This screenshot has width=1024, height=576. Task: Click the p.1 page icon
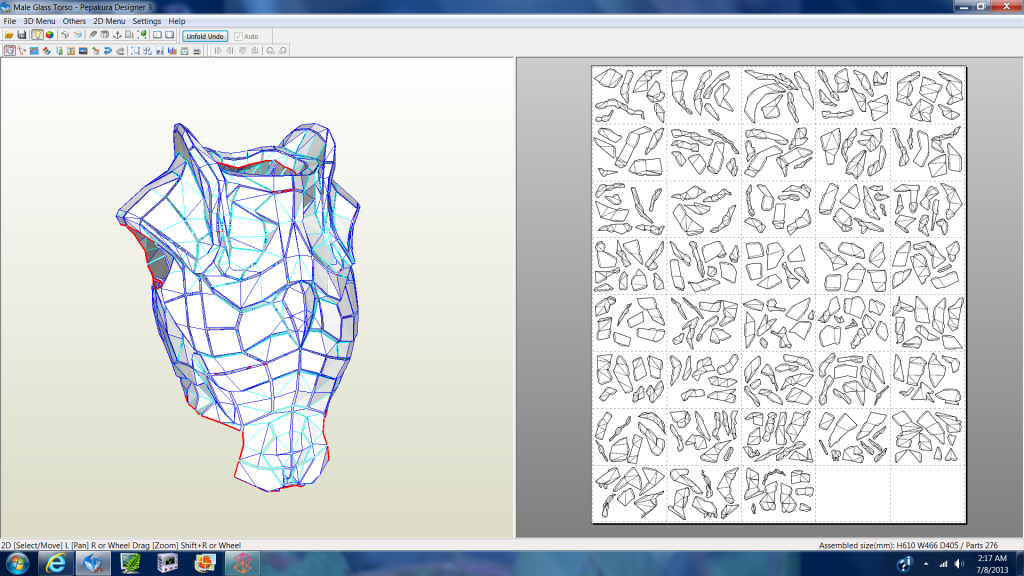click(160, 50)
